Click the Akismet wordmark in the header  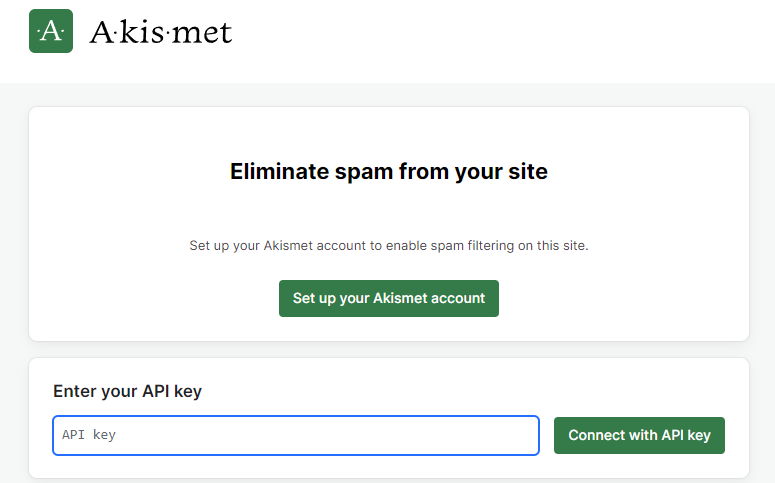coord(160,32)
